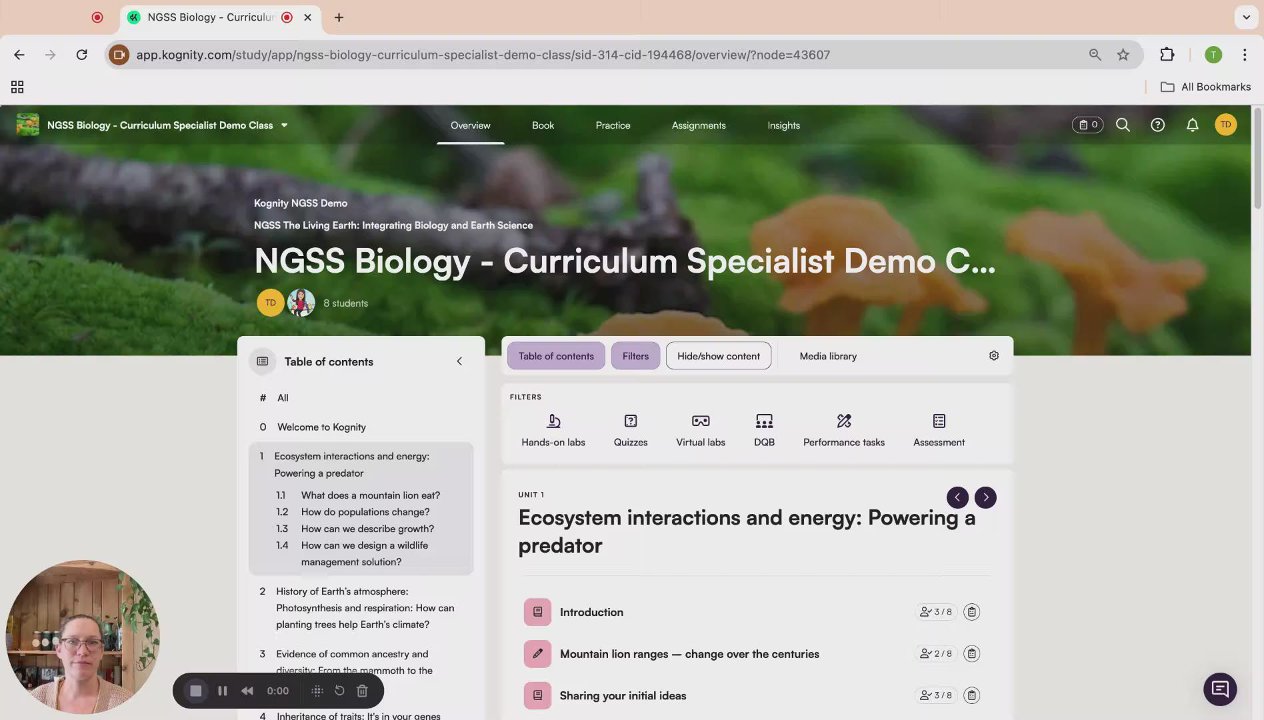
Task: Open Chrome apps grid icon
Action: pyautogui.click(x=17, y=87)
